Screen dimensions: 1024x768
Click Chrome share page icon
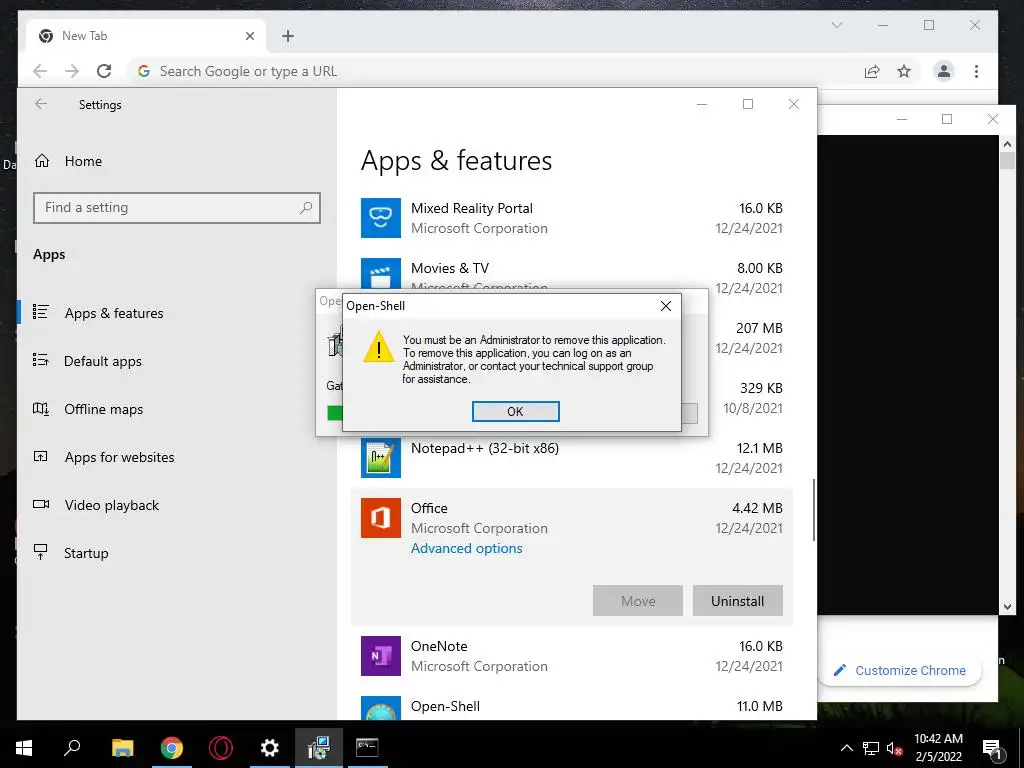tap(872, 71)
